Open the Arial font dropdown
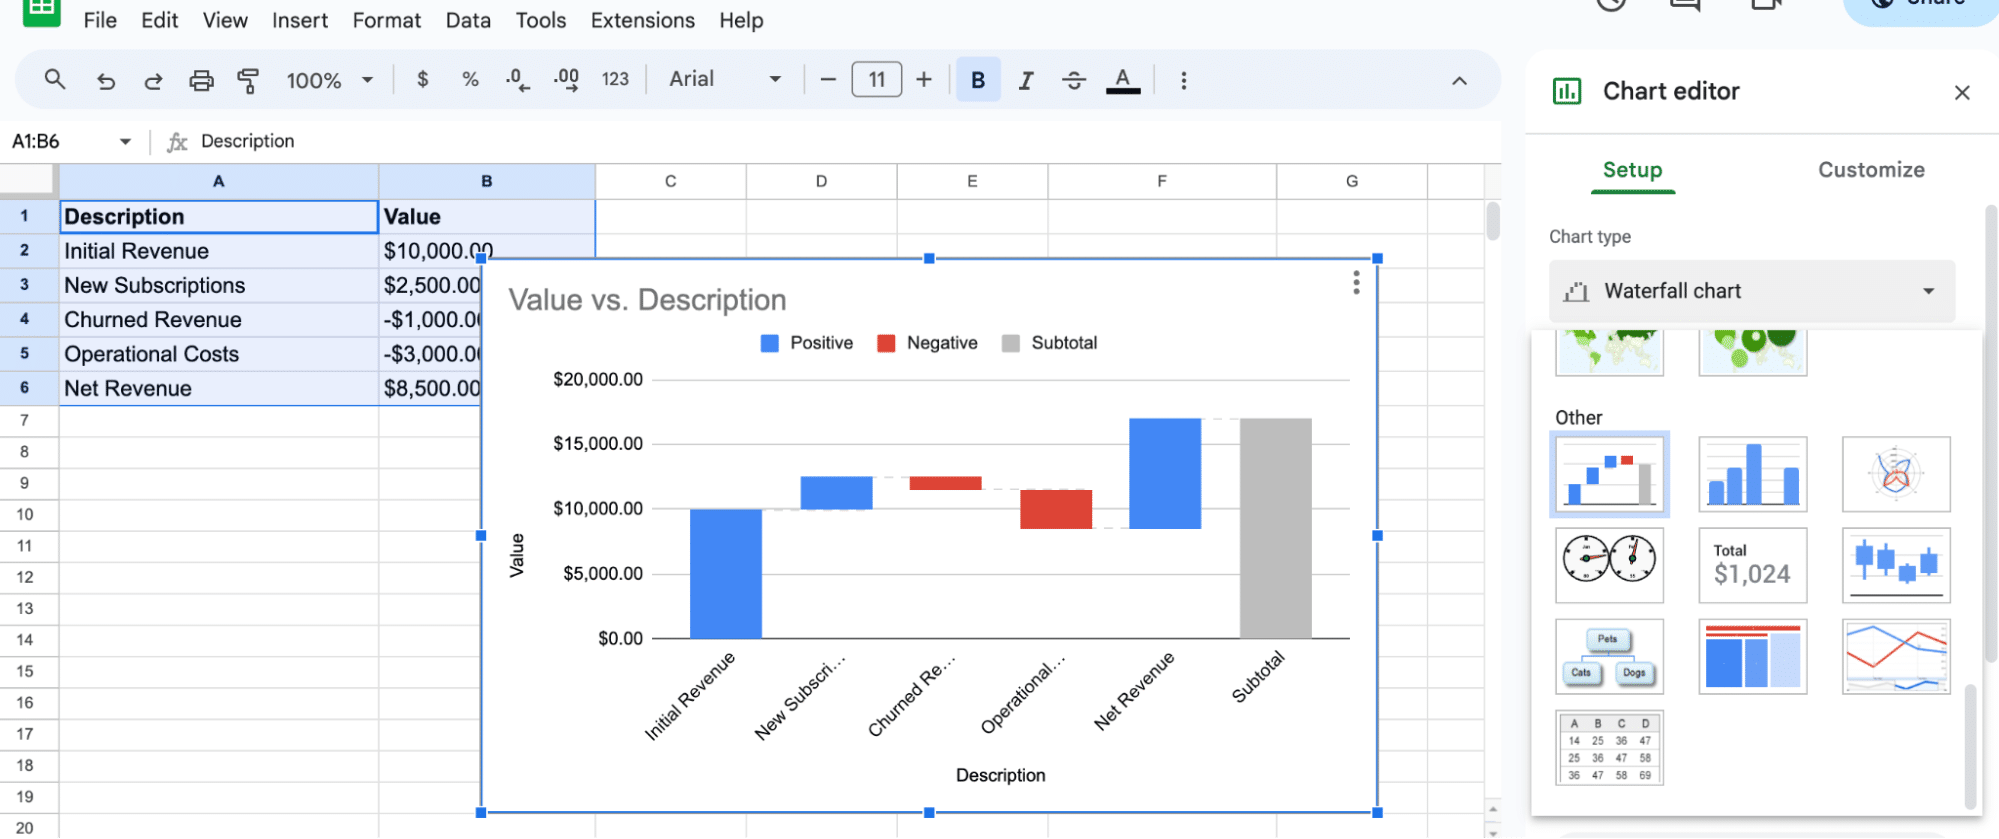 click(725, 79)
